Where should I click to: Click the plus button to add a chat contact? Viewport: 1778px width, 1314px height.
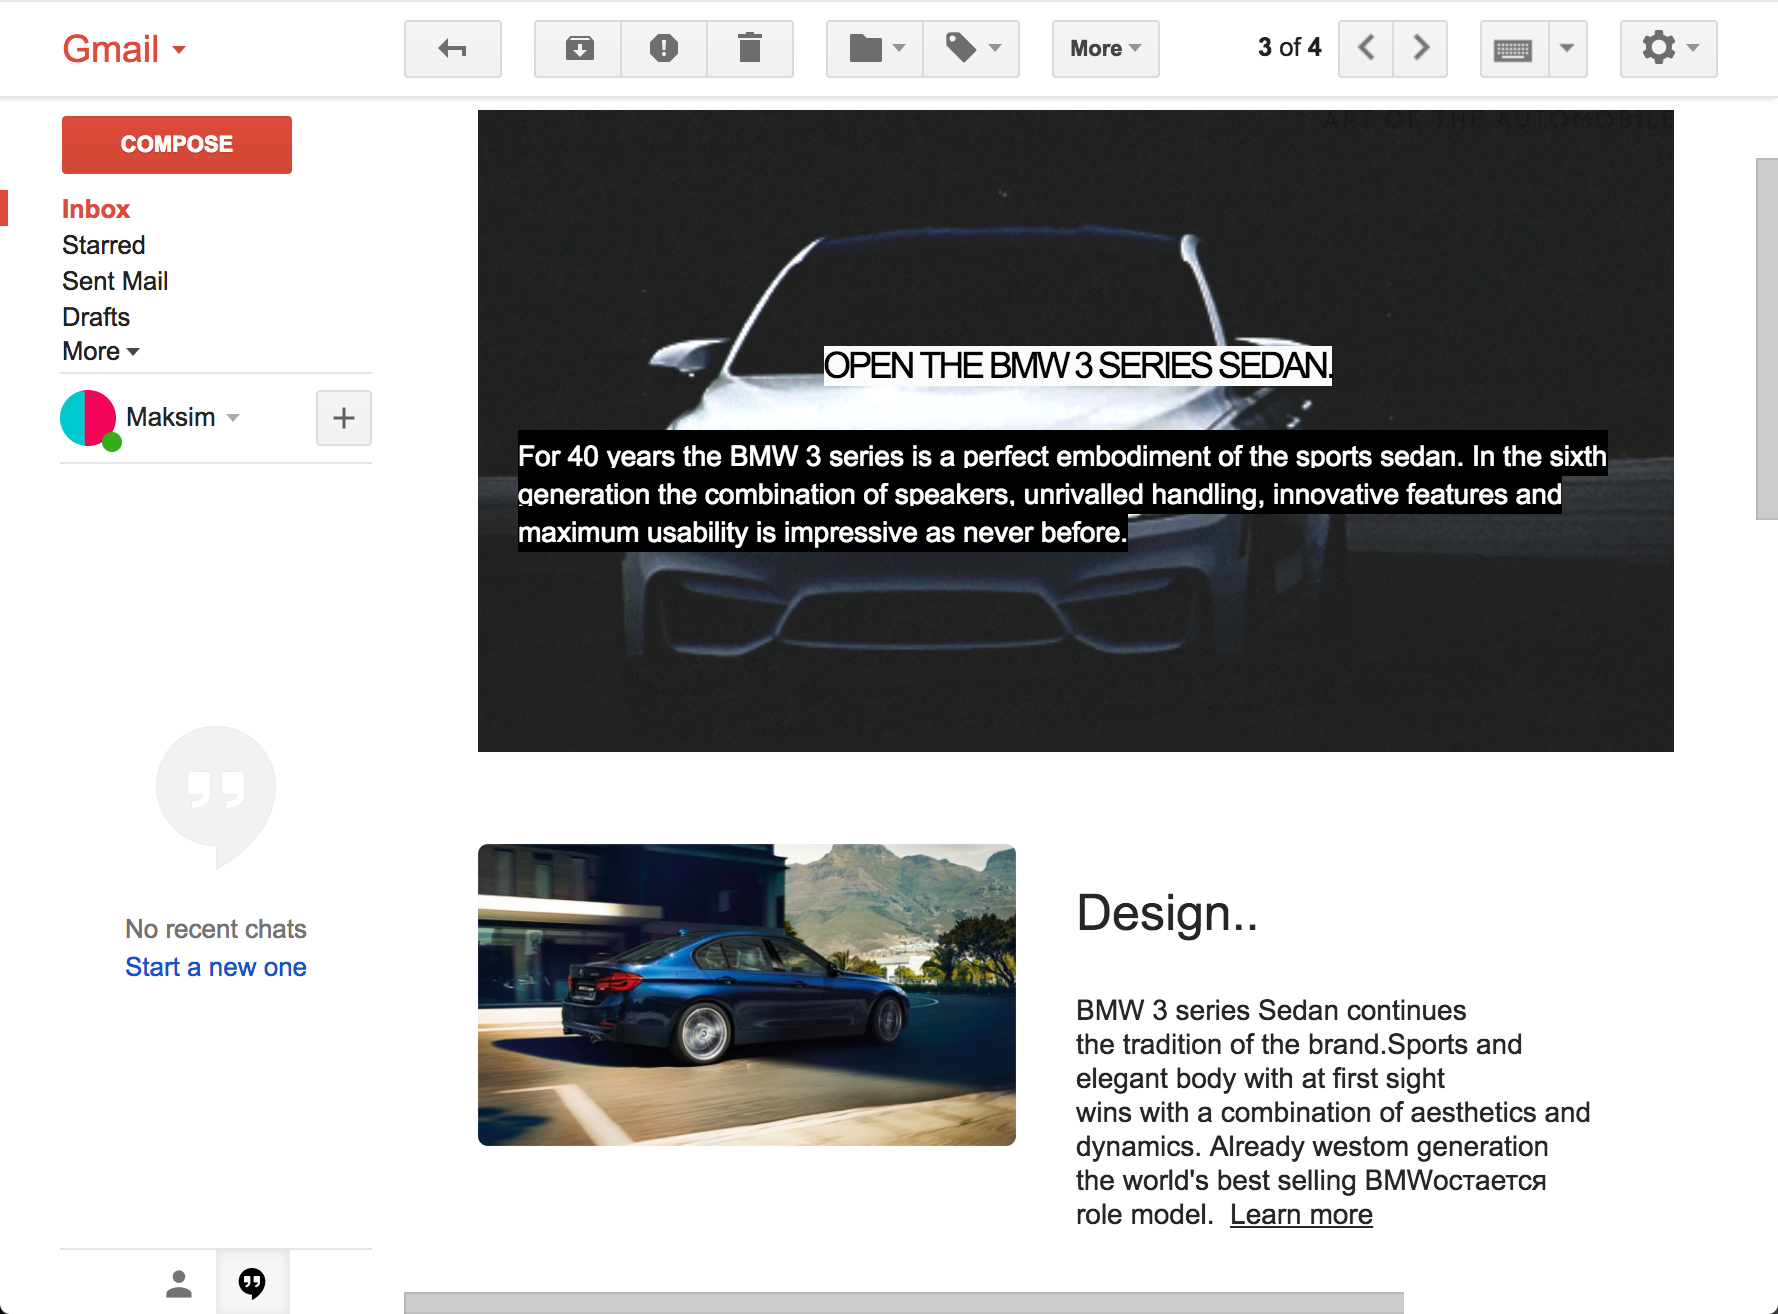point(344,418)
